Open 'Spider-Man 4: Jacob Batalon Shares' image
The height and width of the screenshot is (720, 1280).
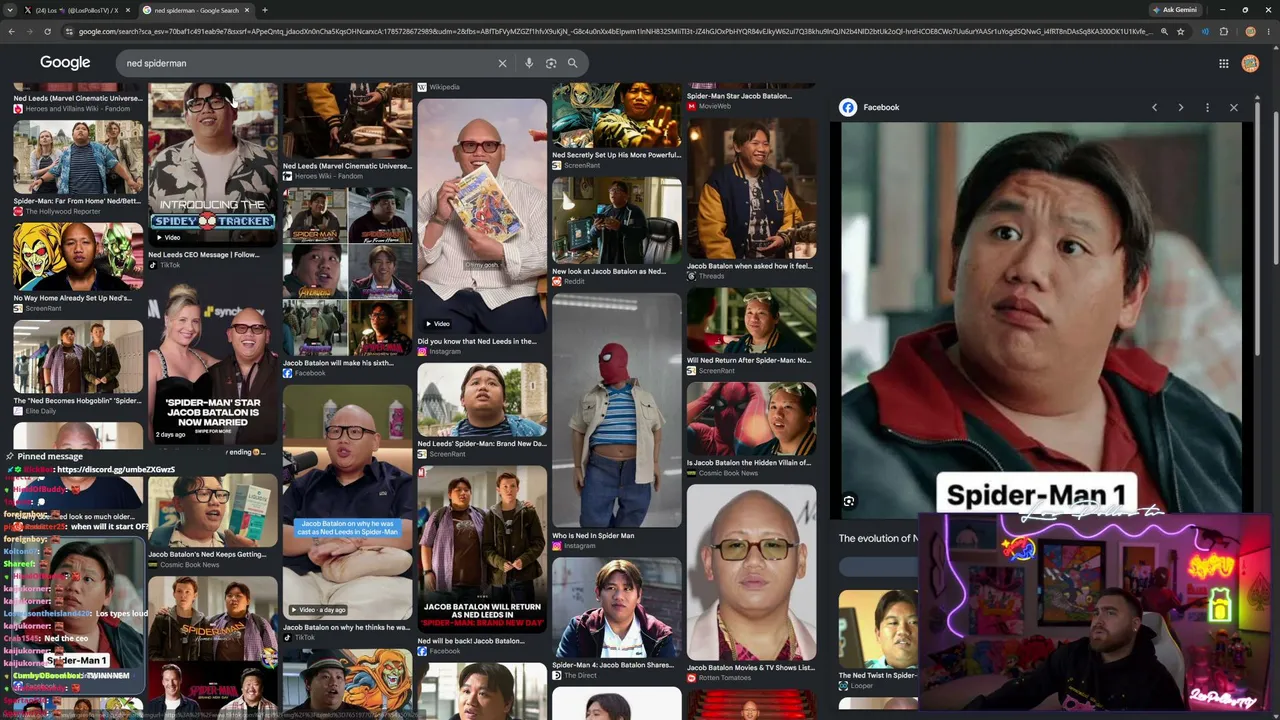click(x=617, y=608)
